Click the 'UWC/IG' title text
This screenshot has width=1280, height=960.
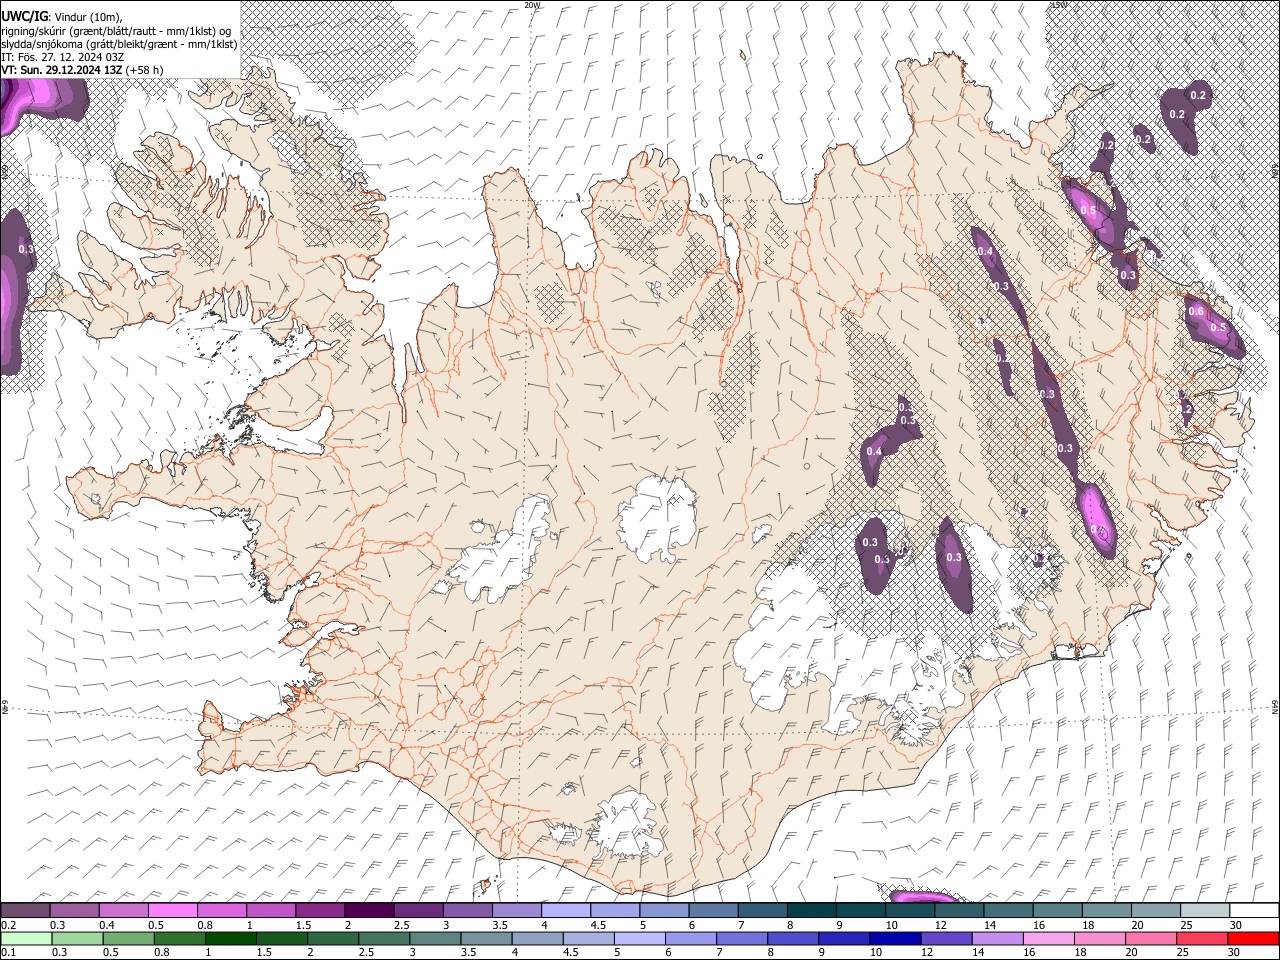coord(24,17)
